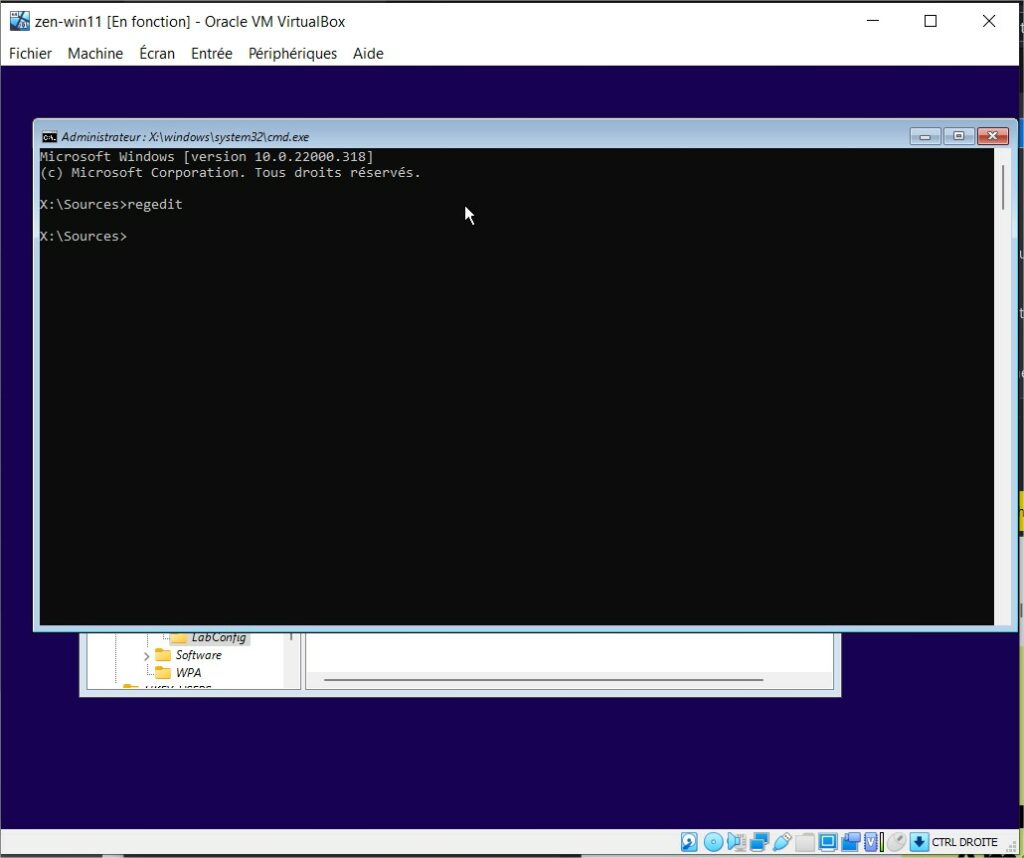Viewport: 1024px width, 858px height.
Task: Click the 'regedit' command text
Action: point(155,204)
